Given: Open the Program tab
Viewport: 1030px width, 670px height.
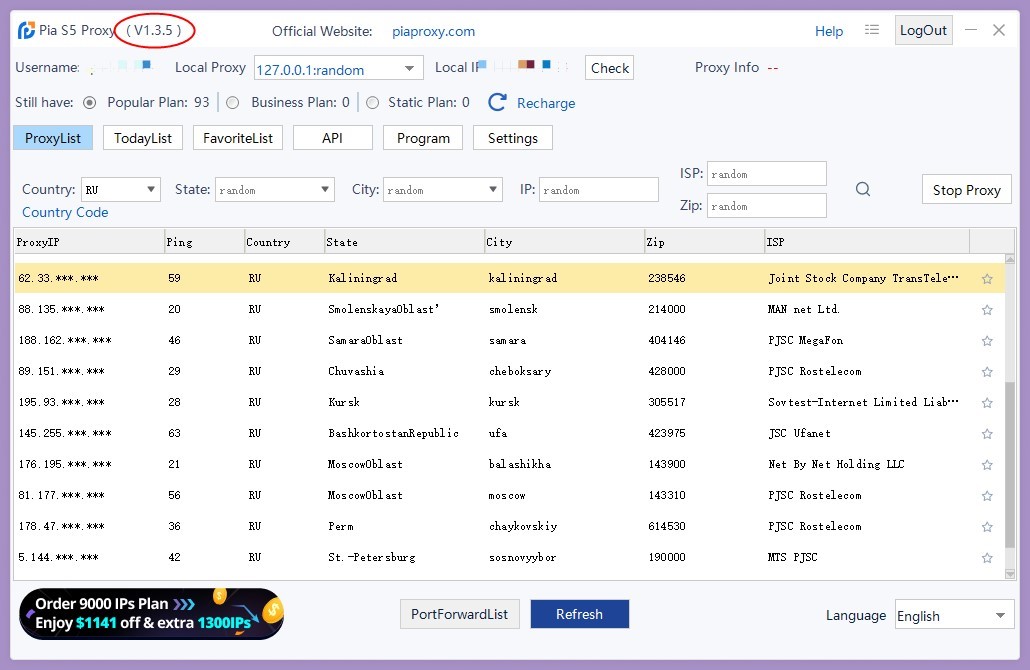Looking at the screenshot, I should (x=423, y=138).
